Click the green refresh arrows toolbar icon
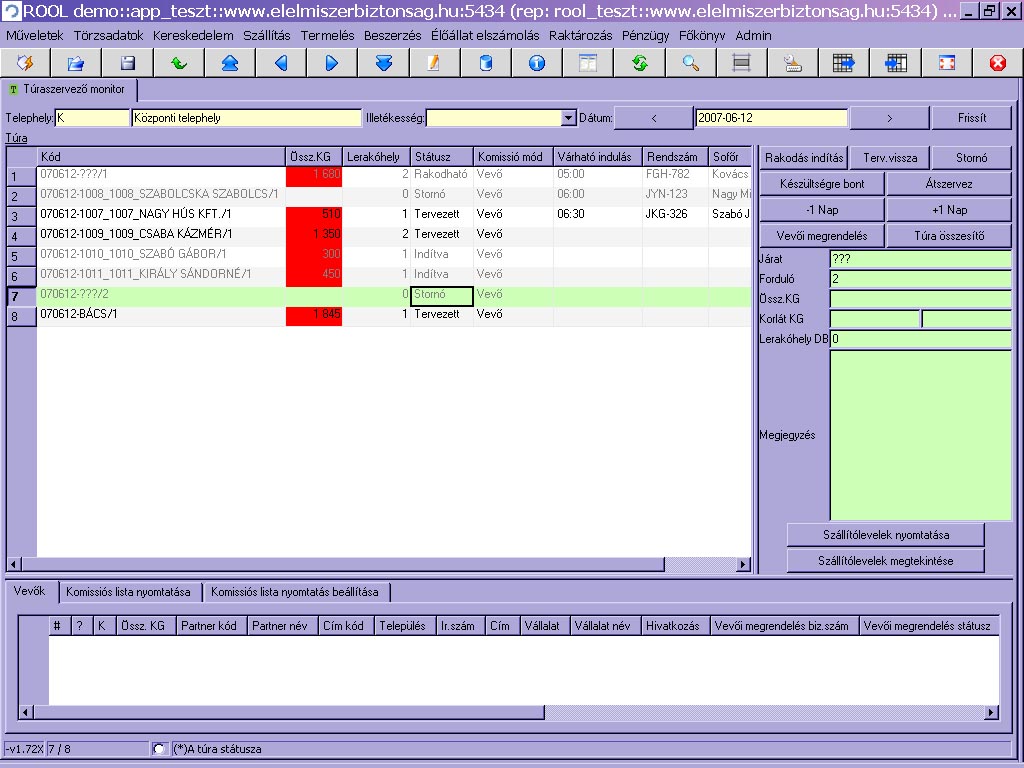The image size is (1024, 768). click(639, 63)
